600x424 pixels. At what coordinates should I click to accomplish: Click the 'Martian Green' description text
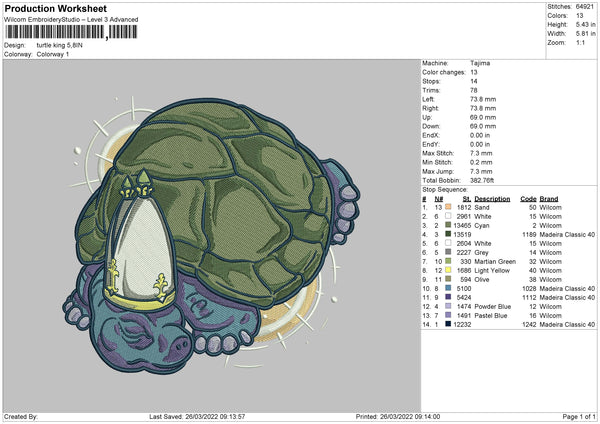pos(495,261)
